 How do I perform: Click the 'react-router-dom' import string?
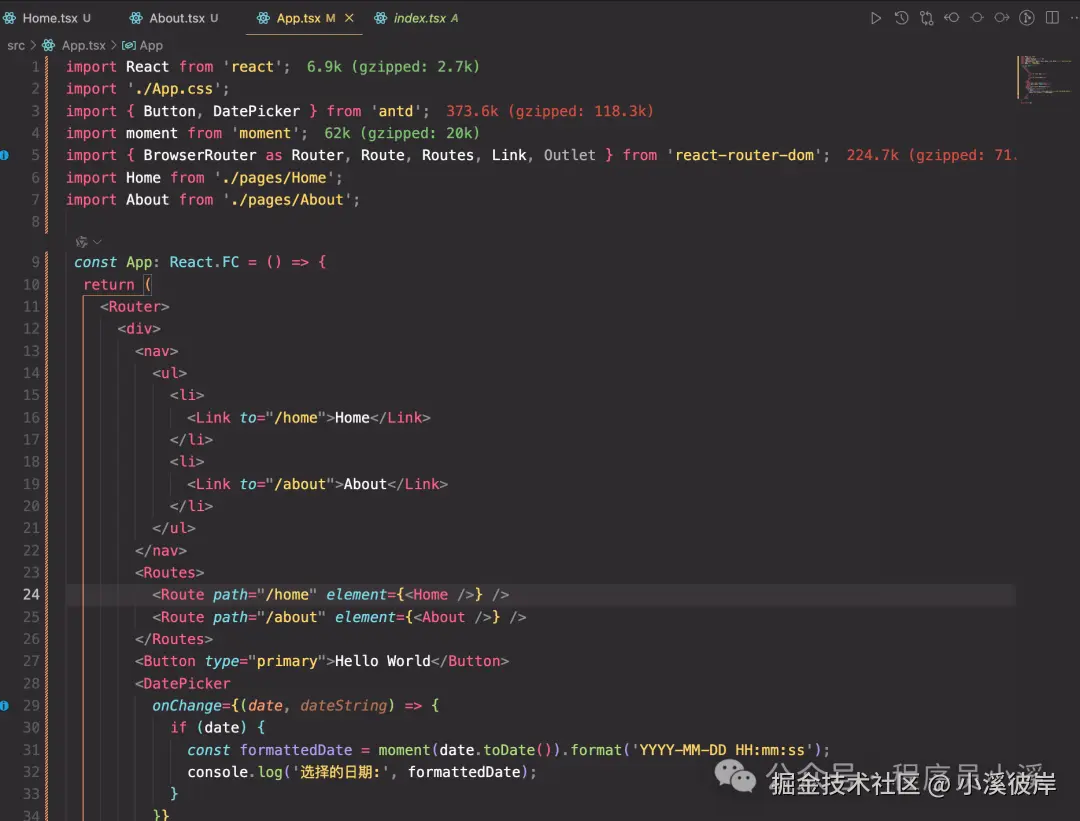click(744, 155)
